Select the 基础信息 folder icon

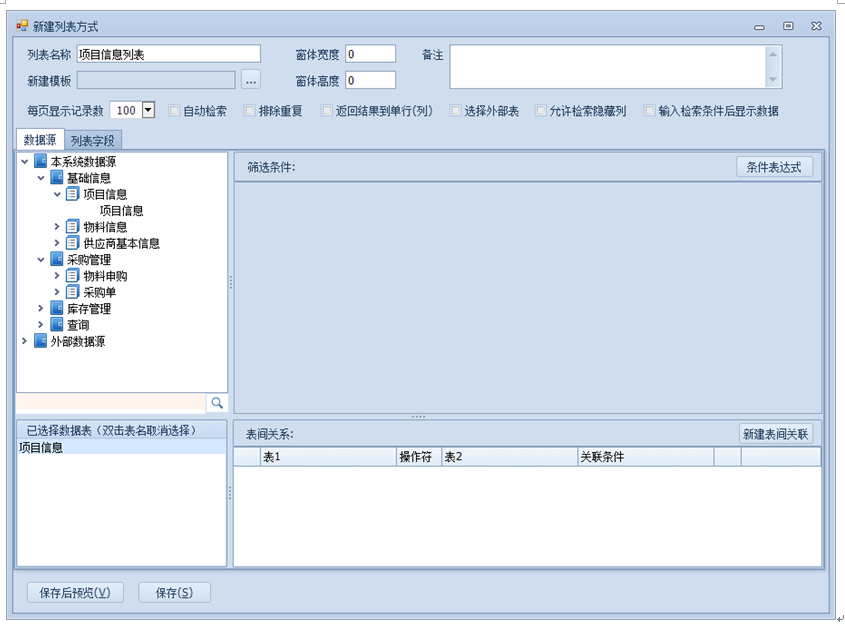tap(57, 178)
